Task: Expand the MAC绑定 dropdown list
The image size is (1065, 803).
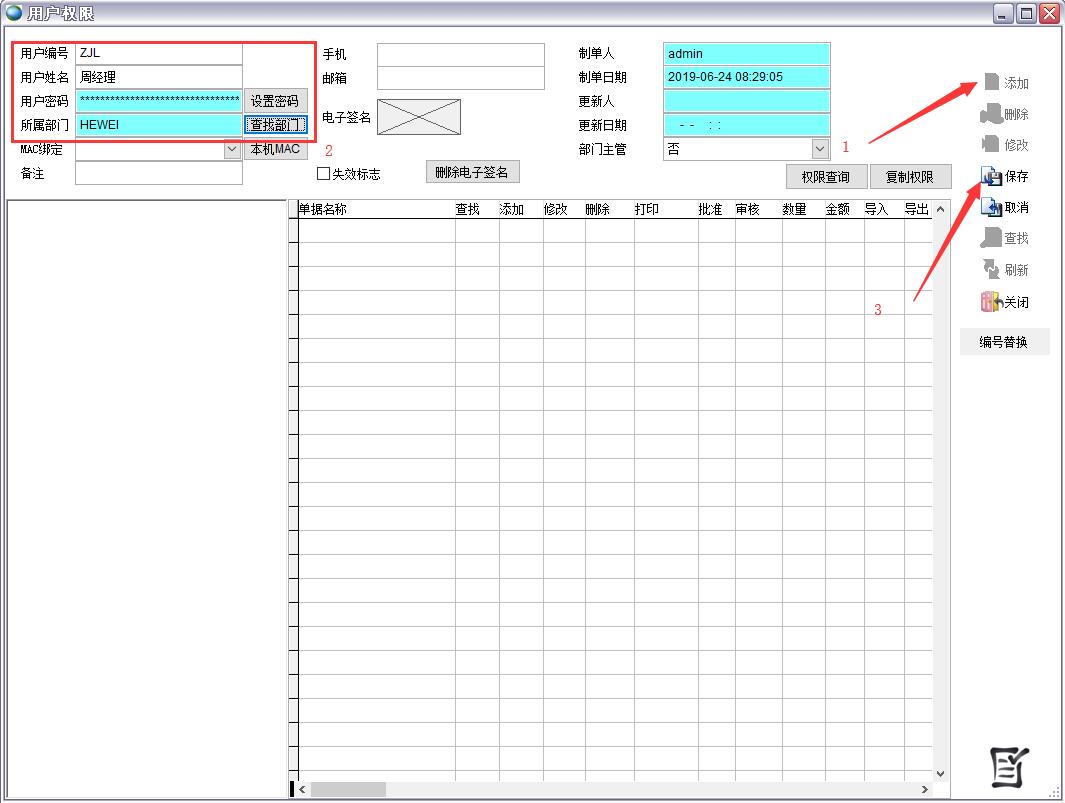Action: pos(232,149)
